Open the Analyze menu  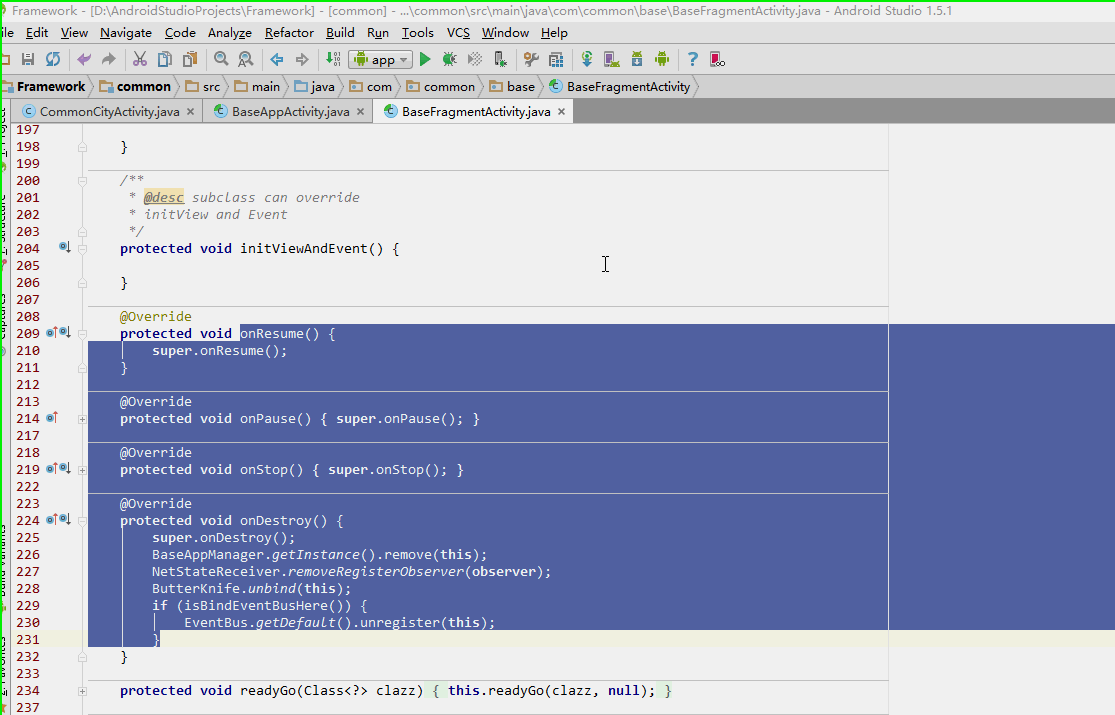click(x=230, y=33)
